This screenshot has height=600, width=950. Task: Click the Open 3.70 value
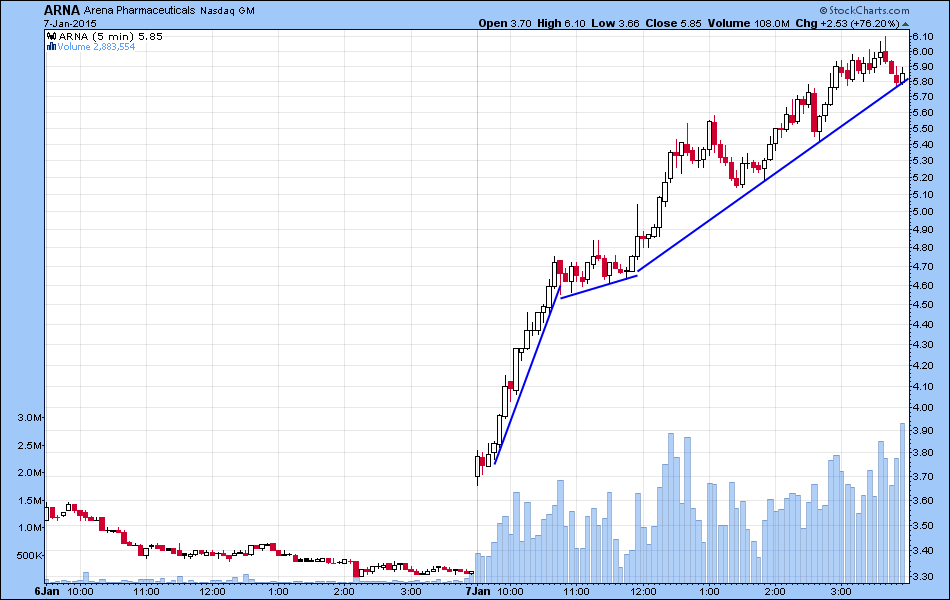point(505,23)
